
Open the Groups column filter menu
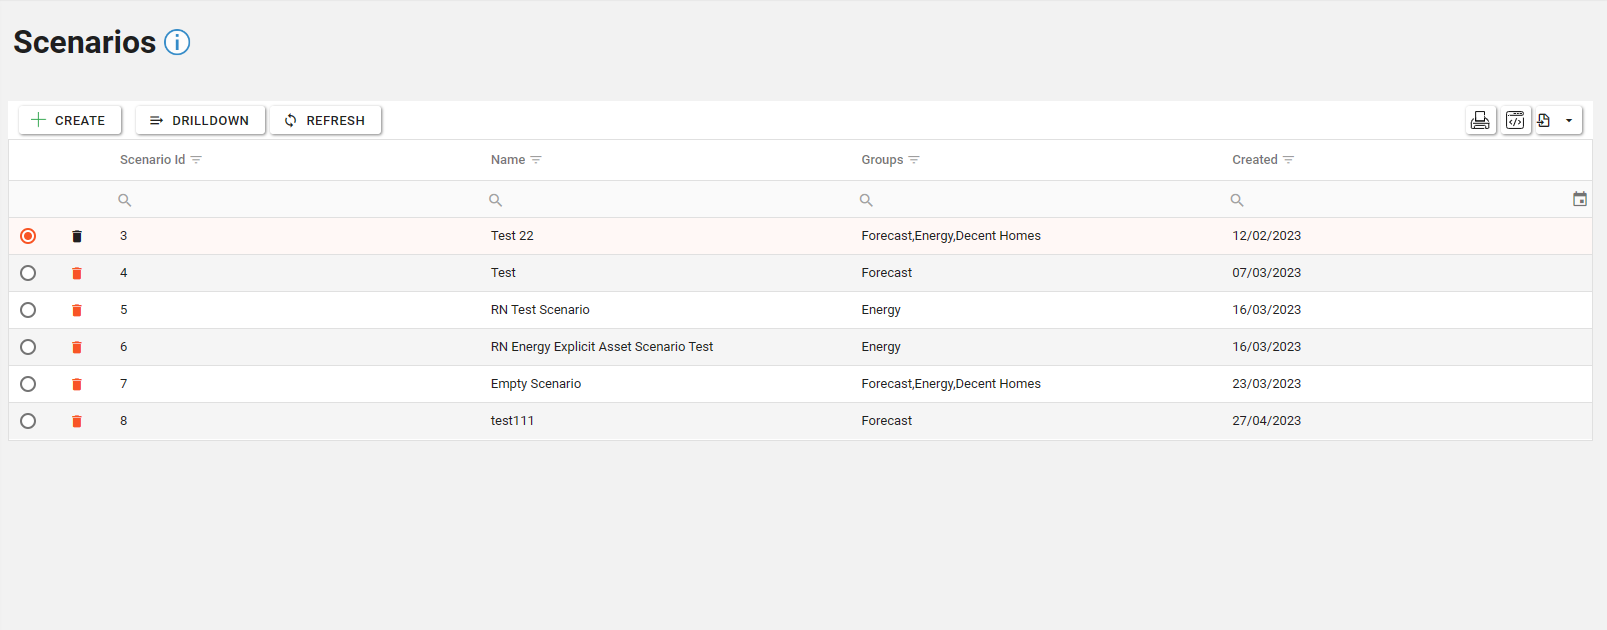pos(914,160)
